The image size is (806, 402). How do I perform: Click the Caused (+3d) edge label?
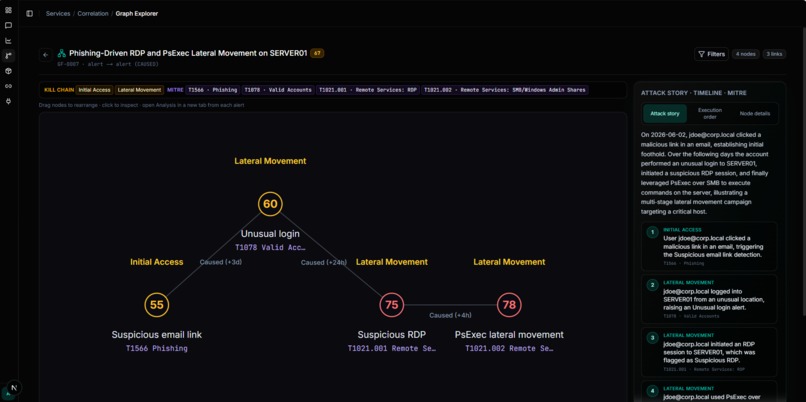pyautogui.click(x=221, y=262)
